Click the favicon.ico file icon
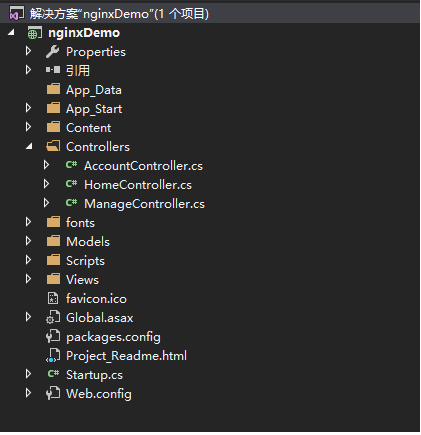 [53, 298]
